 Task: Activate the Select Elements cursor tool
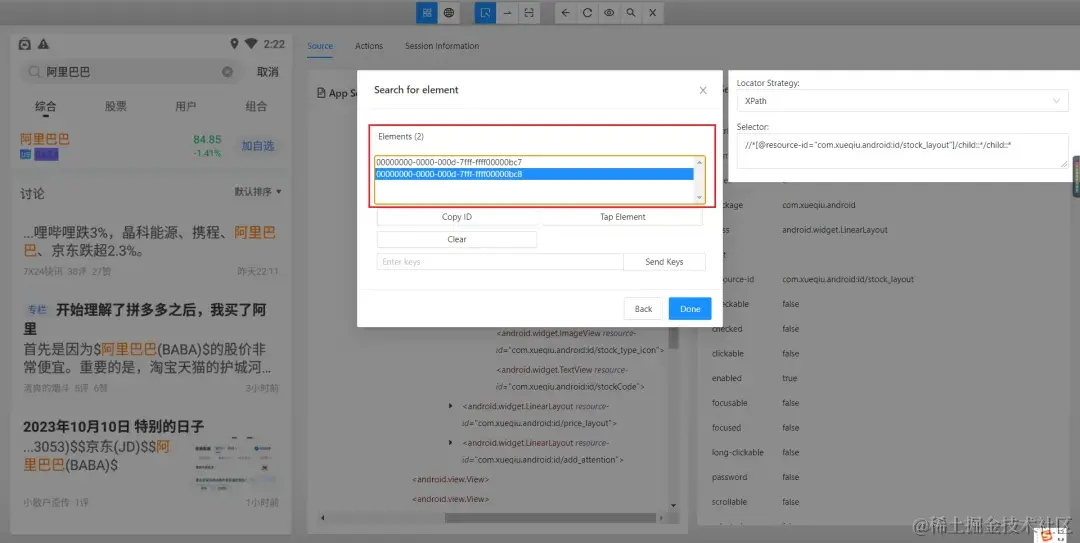click(x=486, y=12)
